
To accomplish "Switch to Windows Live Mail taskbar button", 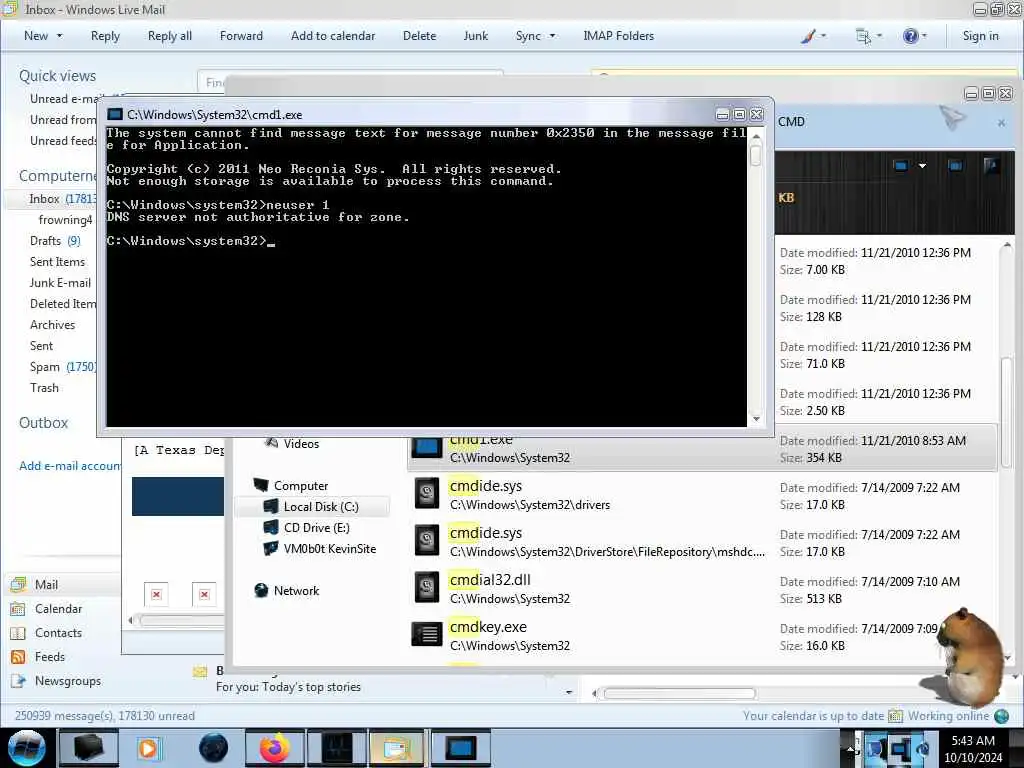I will tap(397, 748).
